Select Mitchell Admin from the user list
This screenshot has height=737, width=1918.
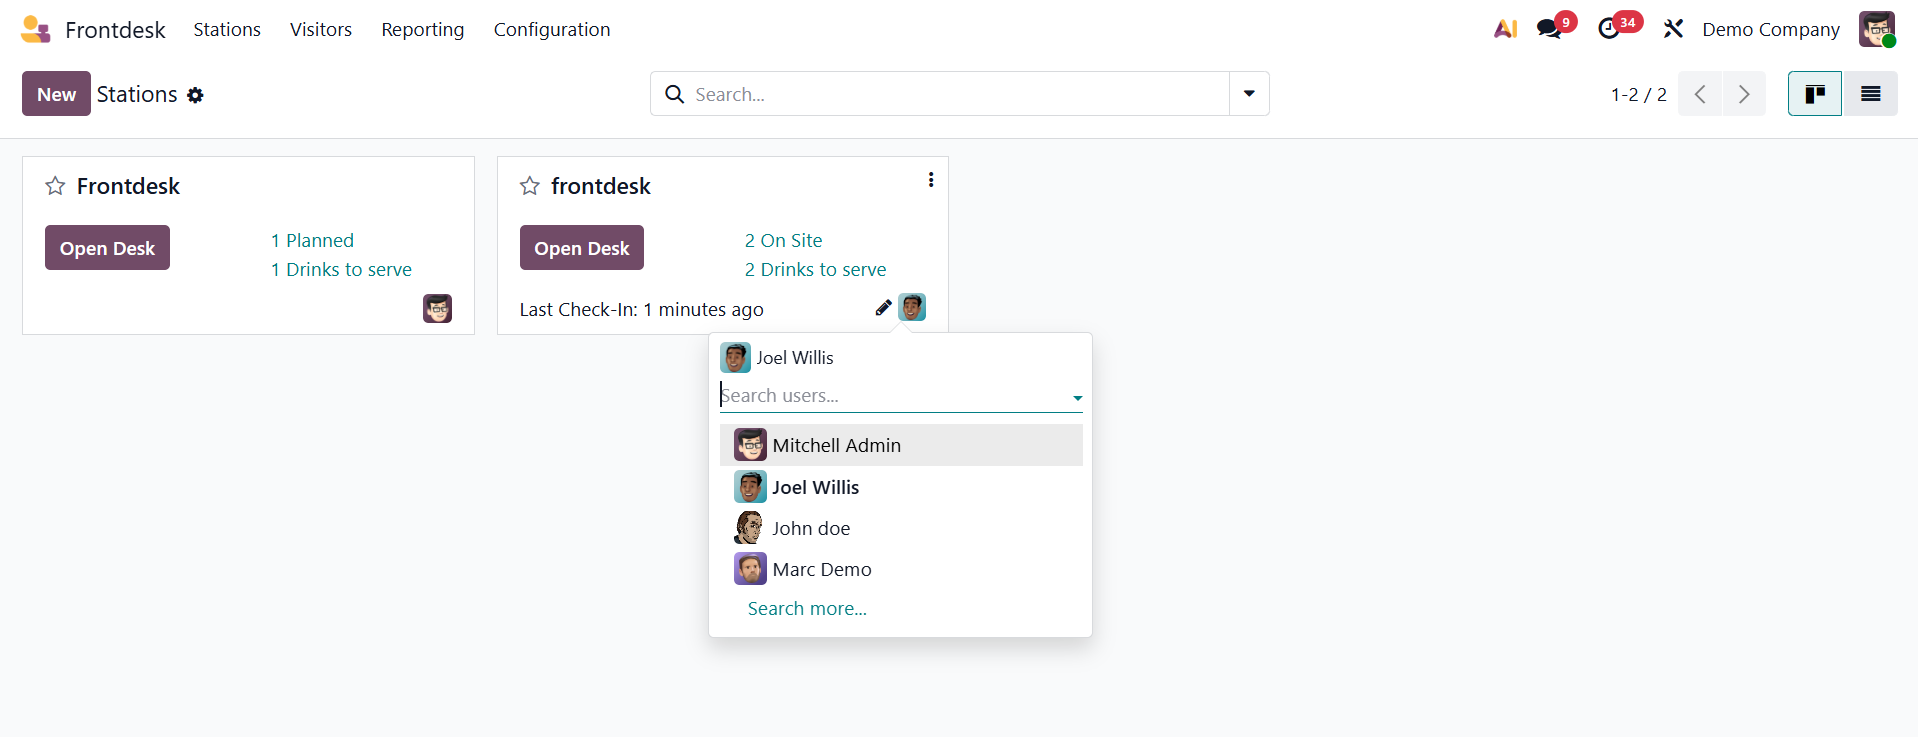coord(836,445)
